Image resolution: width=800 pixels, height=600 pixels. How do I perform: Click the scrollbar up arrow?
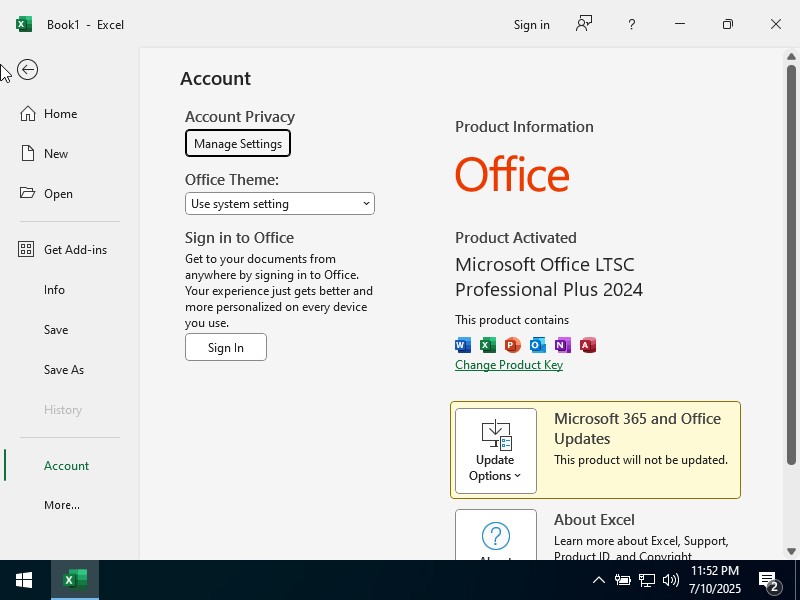(791, 56)
